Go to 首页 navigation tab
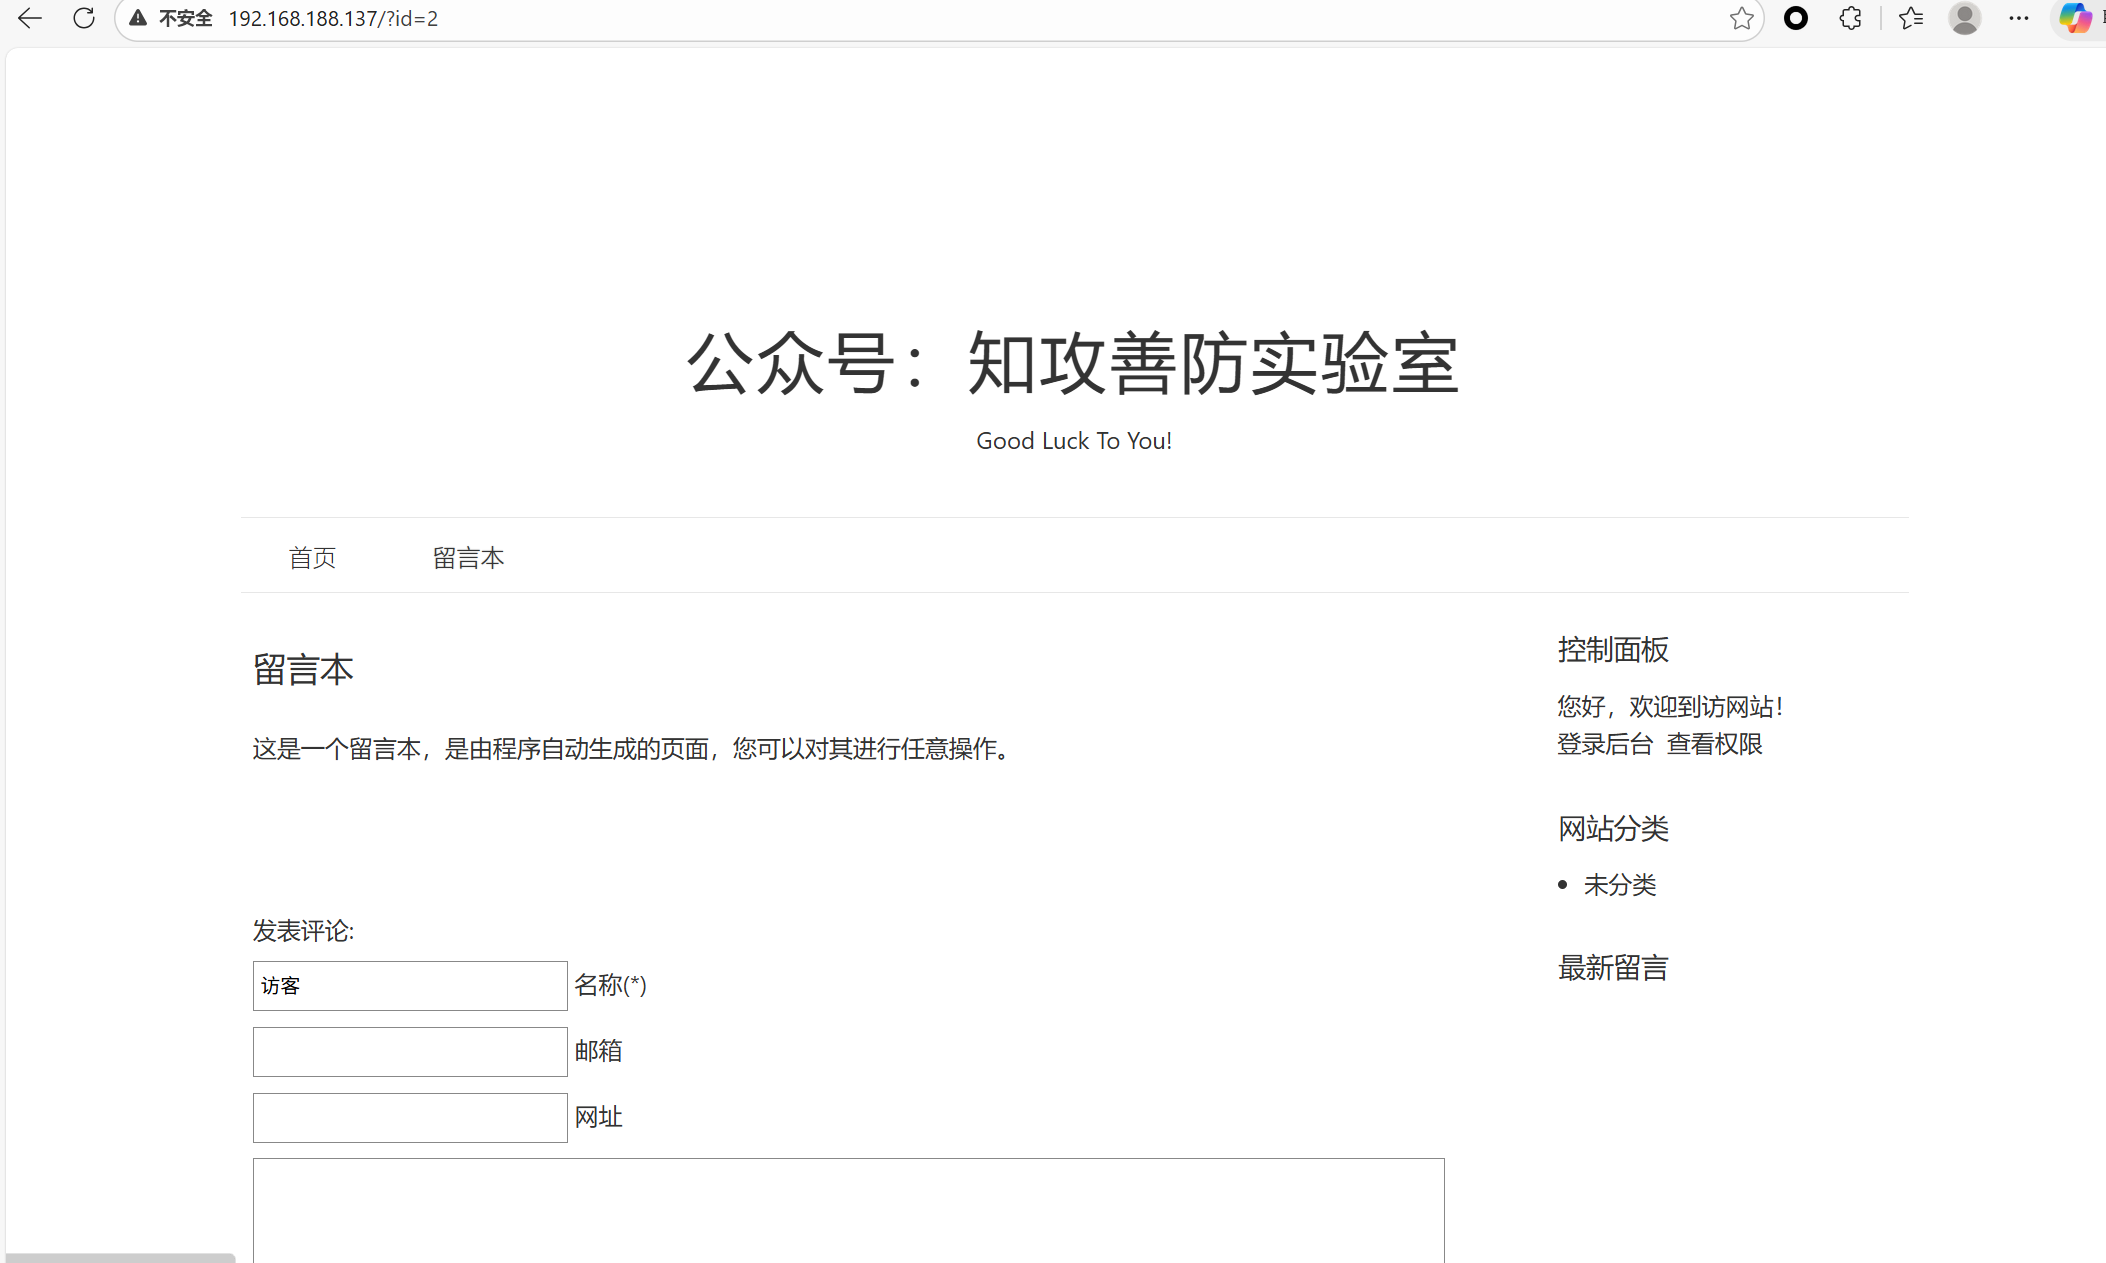 [312, 557]
